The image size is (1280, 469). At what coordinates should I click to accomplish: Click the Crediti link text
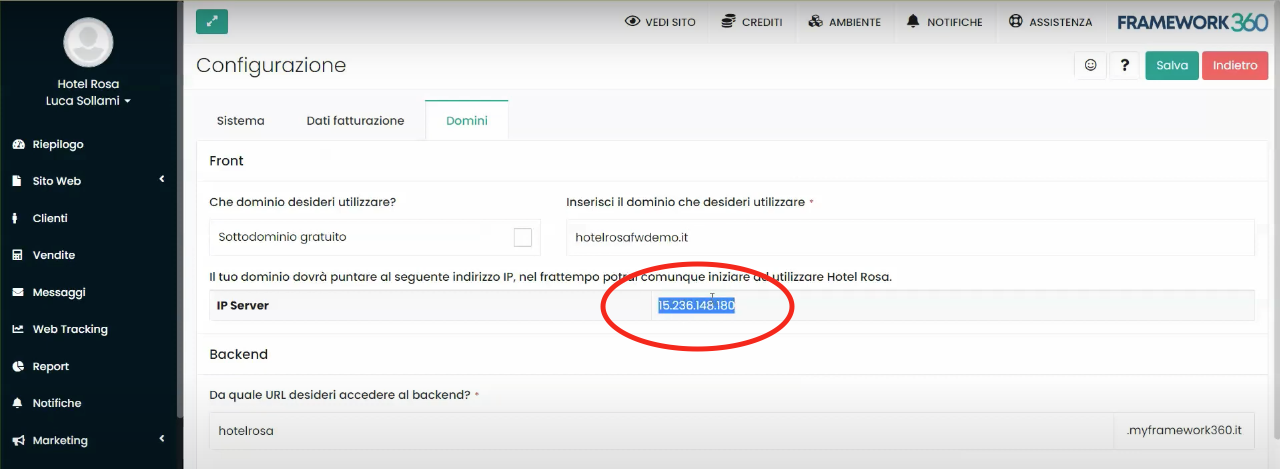(762, 22)
